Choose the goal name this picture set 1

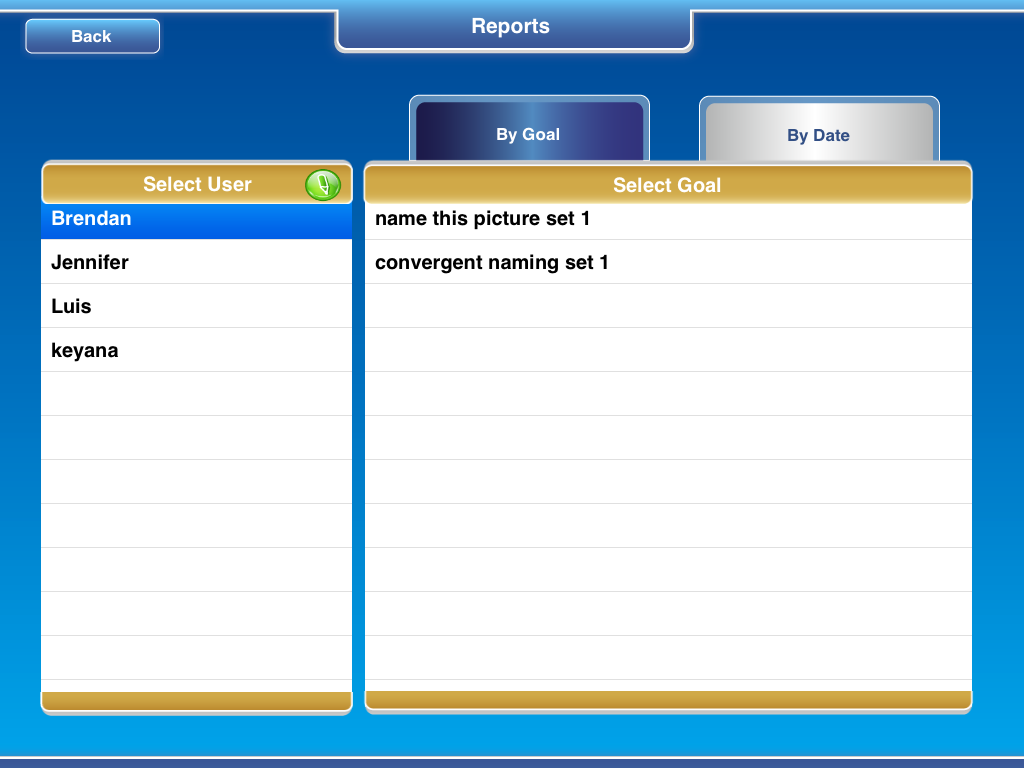pyautogui.click(x=668, y=218)
